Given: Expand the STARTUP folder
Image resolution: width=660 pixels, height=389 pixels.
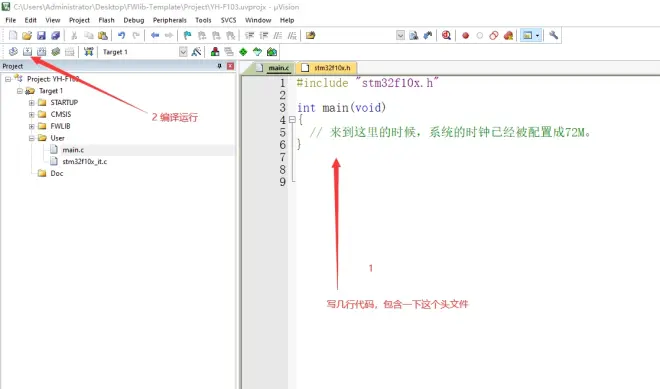Looking at the screenshot, I should (32, 103).
